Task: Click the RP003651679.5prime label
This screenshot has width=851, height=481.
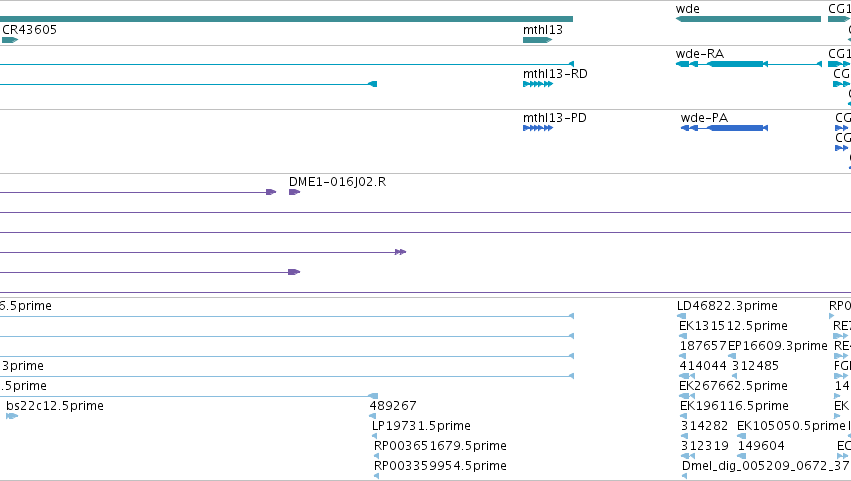Action: pos(440,446)
